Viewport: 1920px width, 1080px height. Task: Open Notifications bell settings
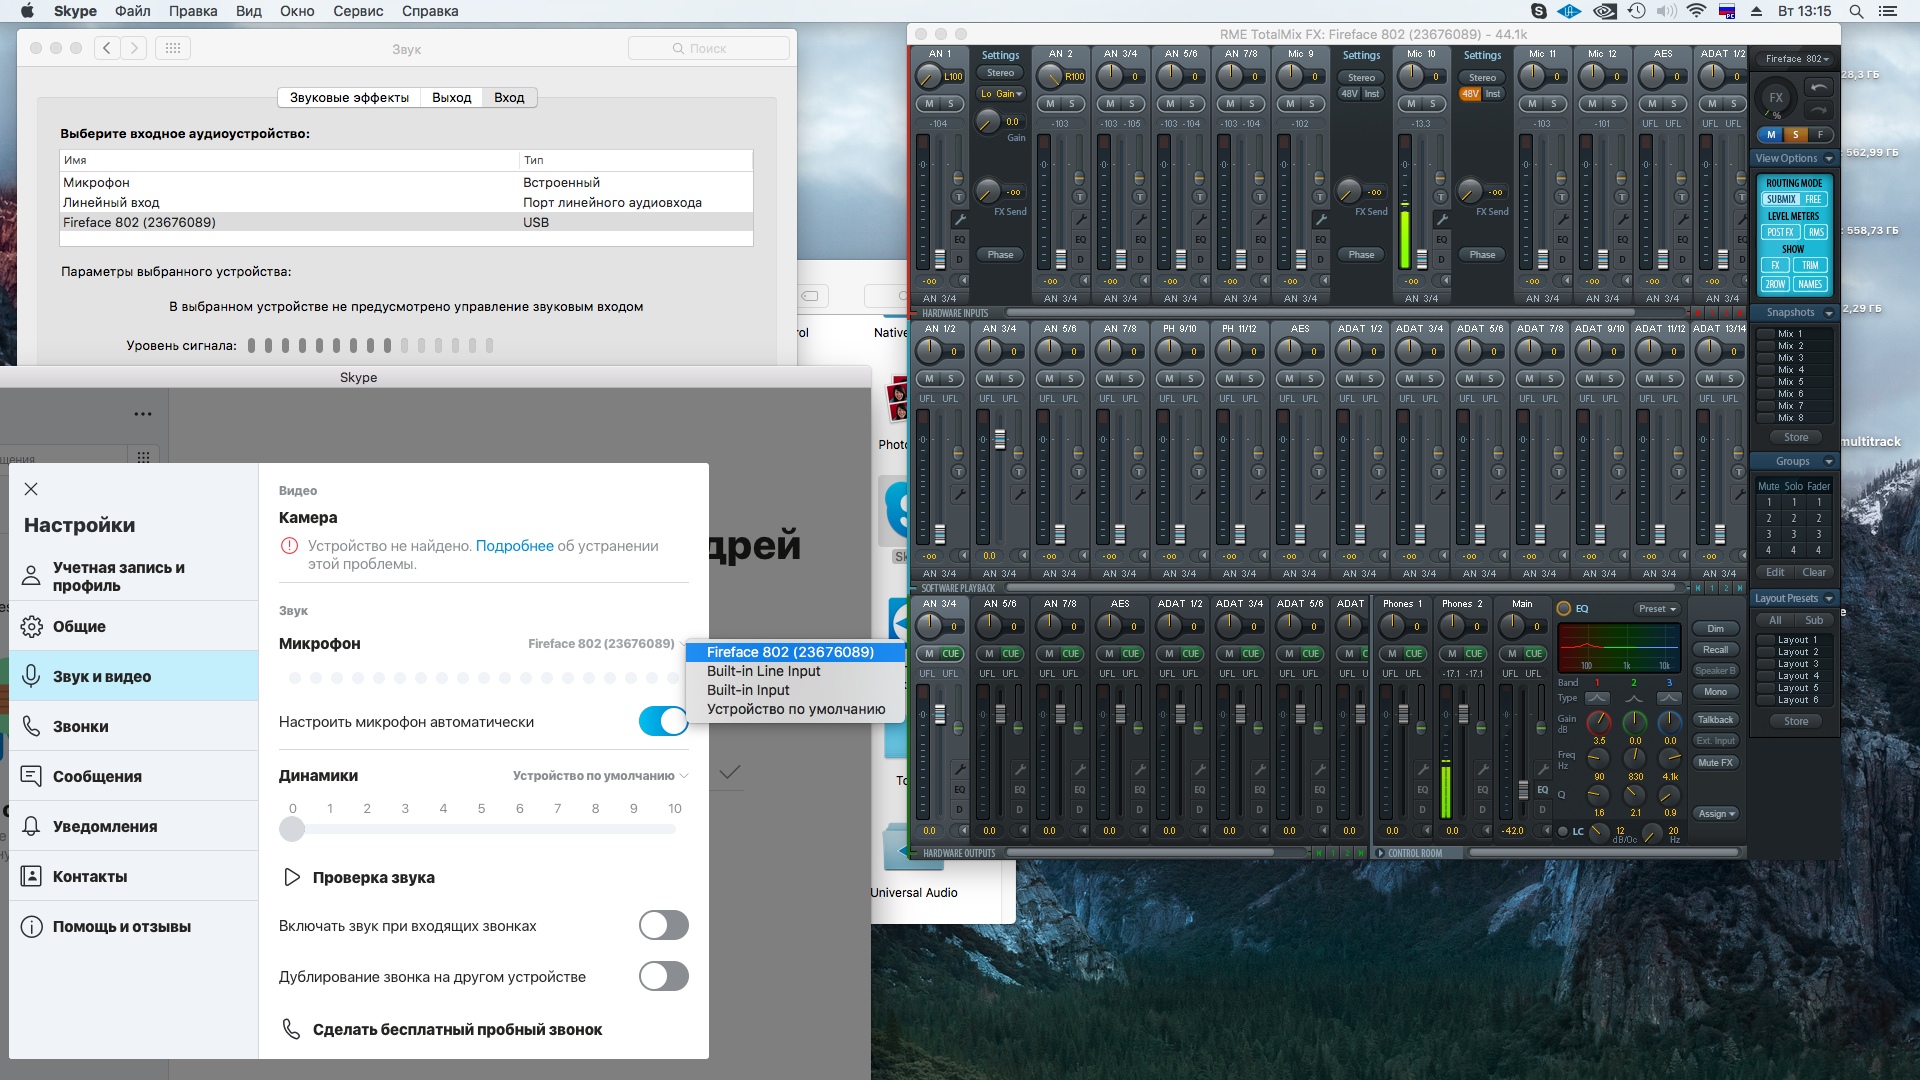tap(32, 826)
